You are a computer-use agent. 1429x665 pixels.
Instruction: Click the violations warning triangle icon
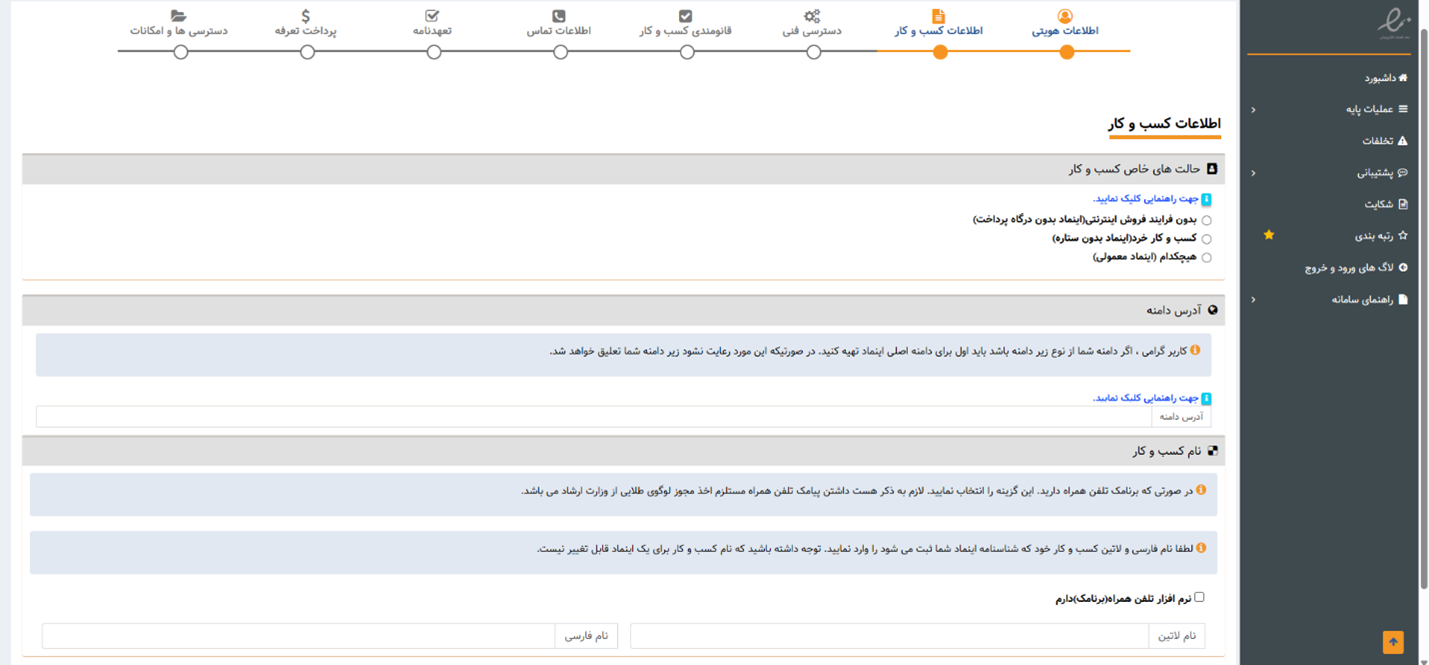coord(1402,141)
